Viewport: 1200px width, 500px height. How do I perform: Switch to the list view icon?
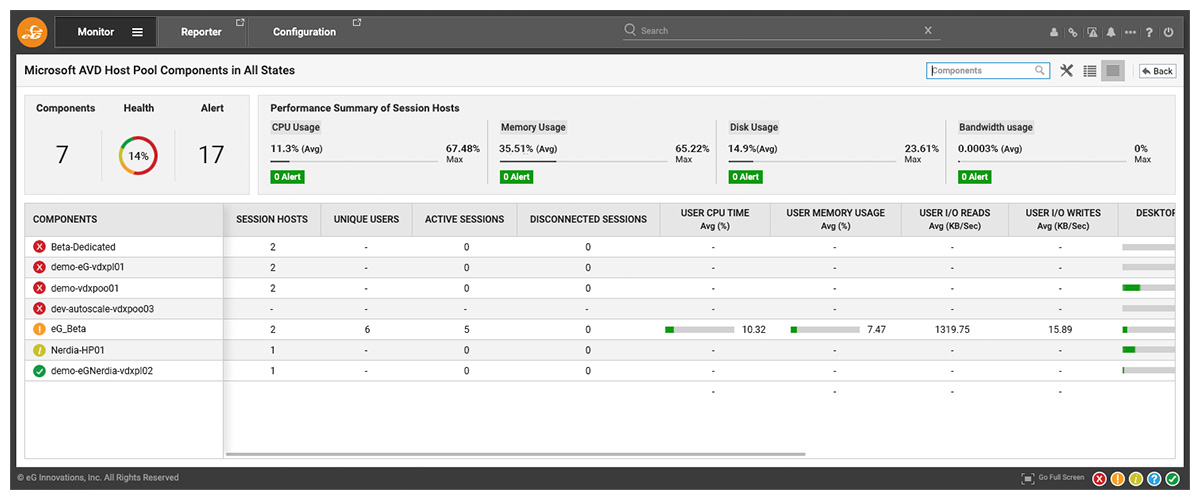(1090, 71)
